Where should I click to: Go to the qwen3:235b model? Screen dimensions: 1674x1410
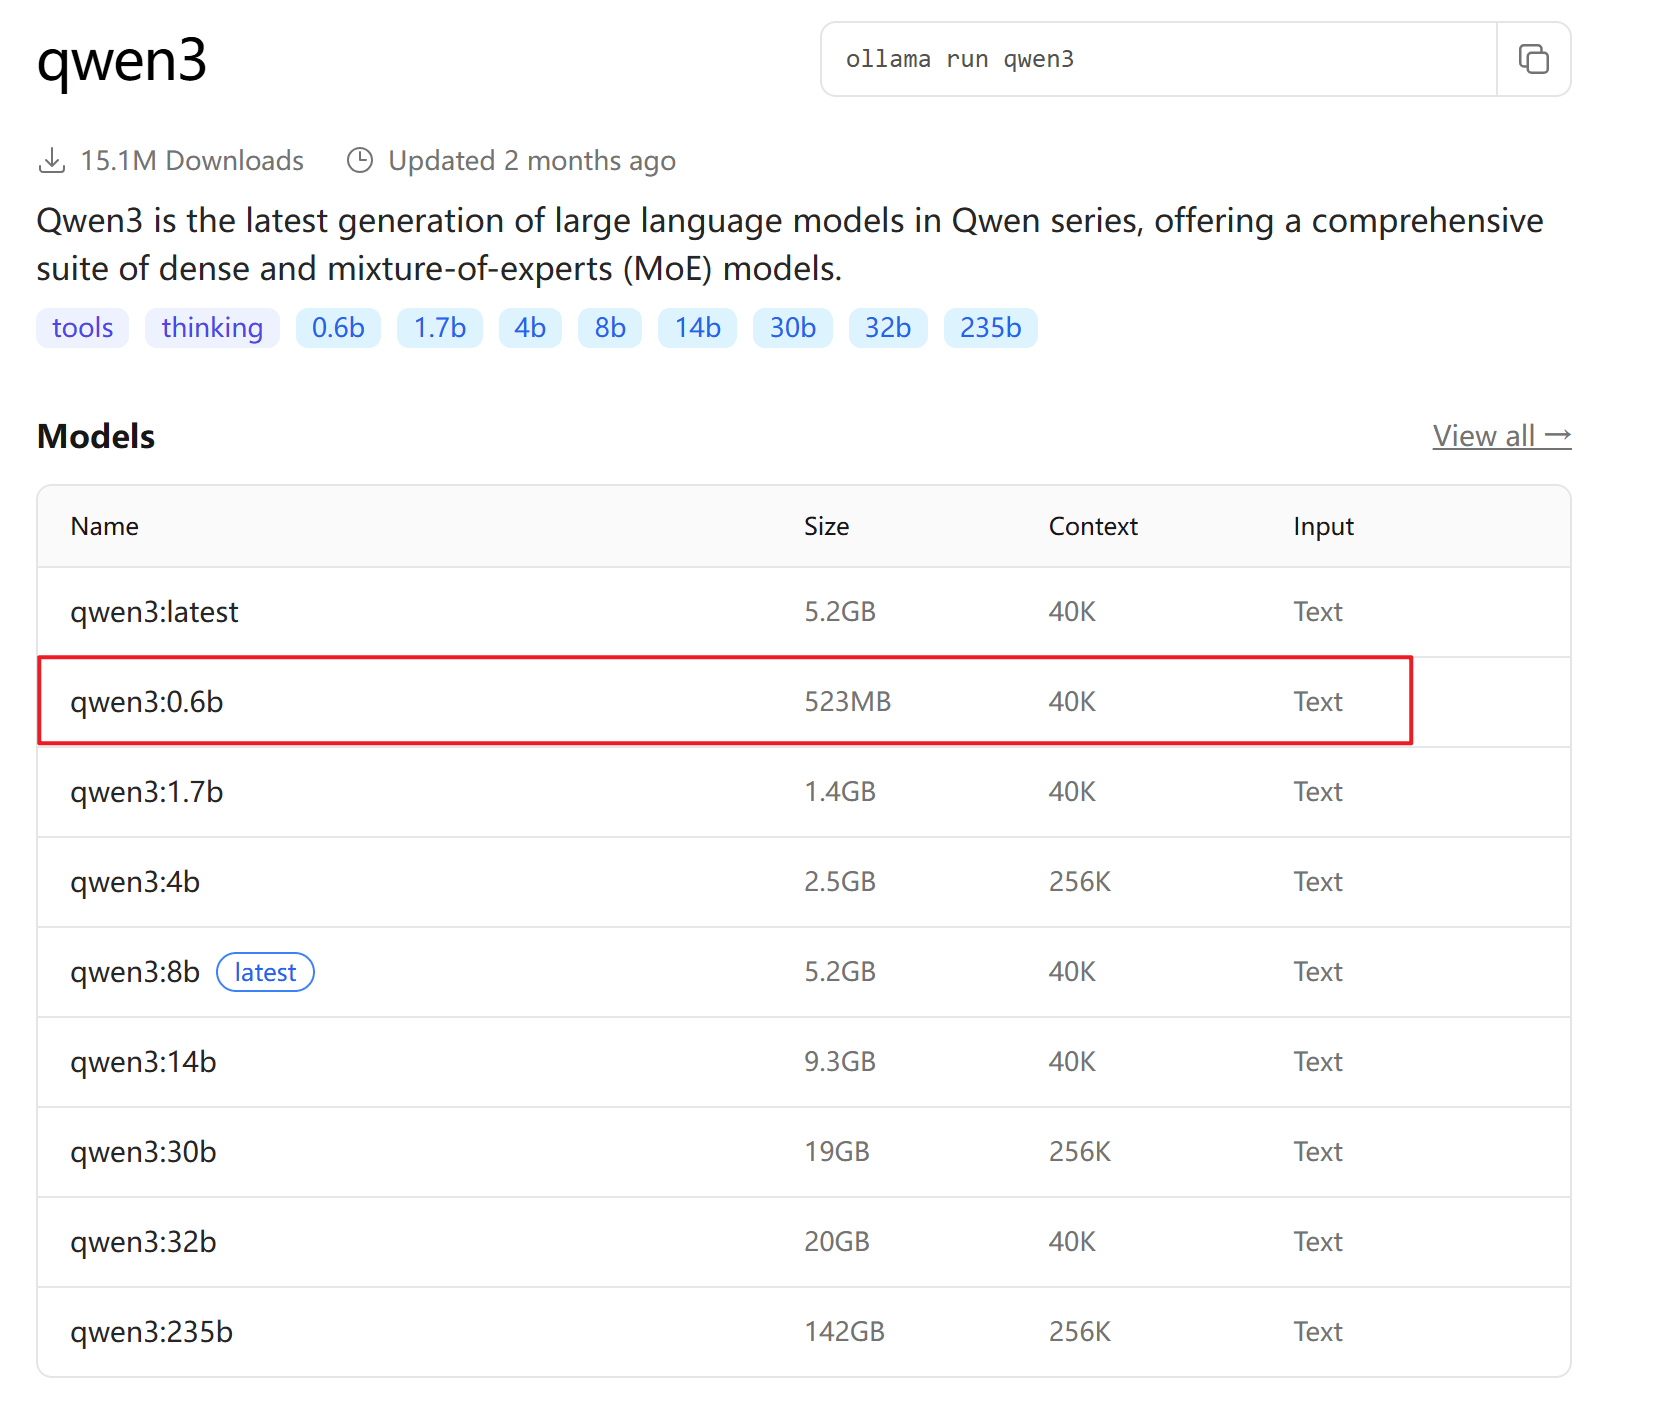151,1332
